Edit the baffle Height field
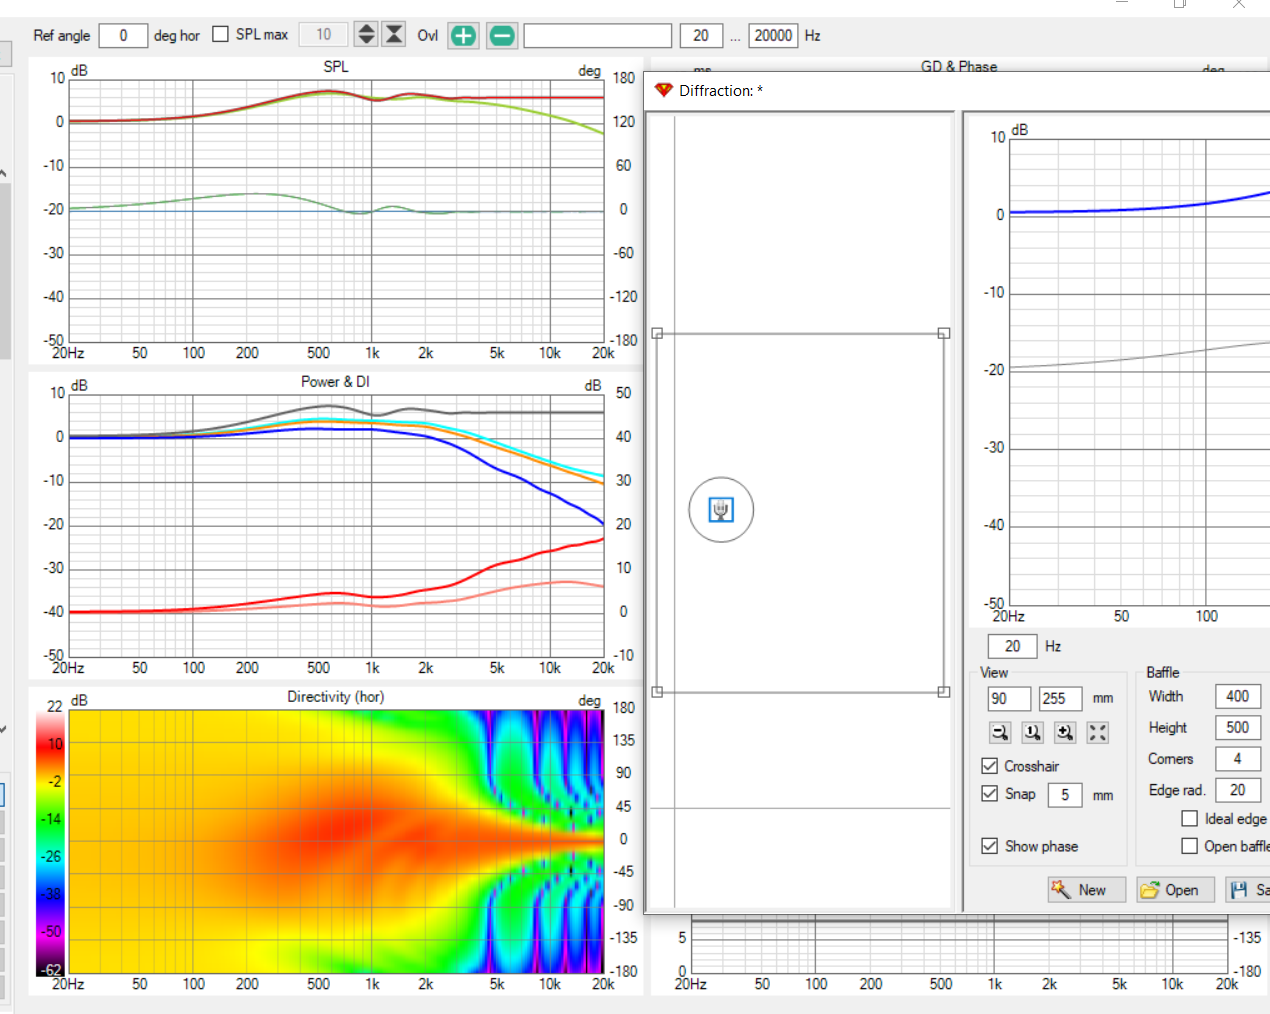This screenshot has width=1270, height=1014. [1238, 727]
